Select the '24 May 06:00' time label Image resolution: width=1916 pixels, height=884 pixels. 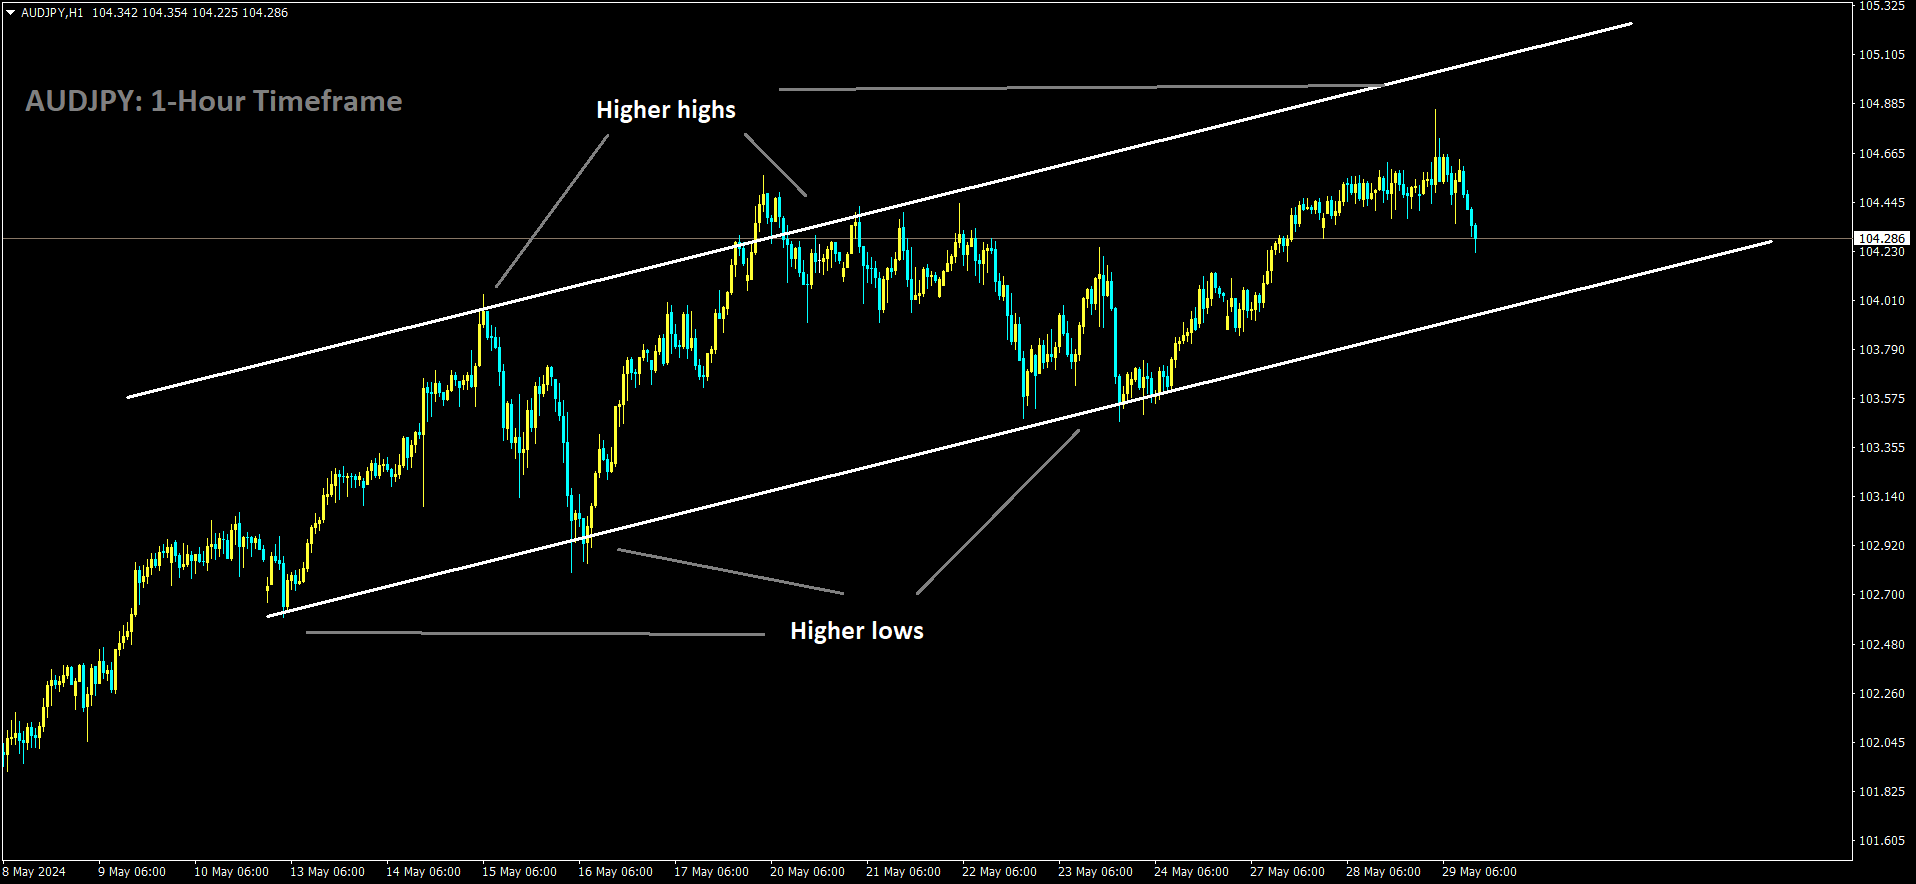click(1191, 872)
